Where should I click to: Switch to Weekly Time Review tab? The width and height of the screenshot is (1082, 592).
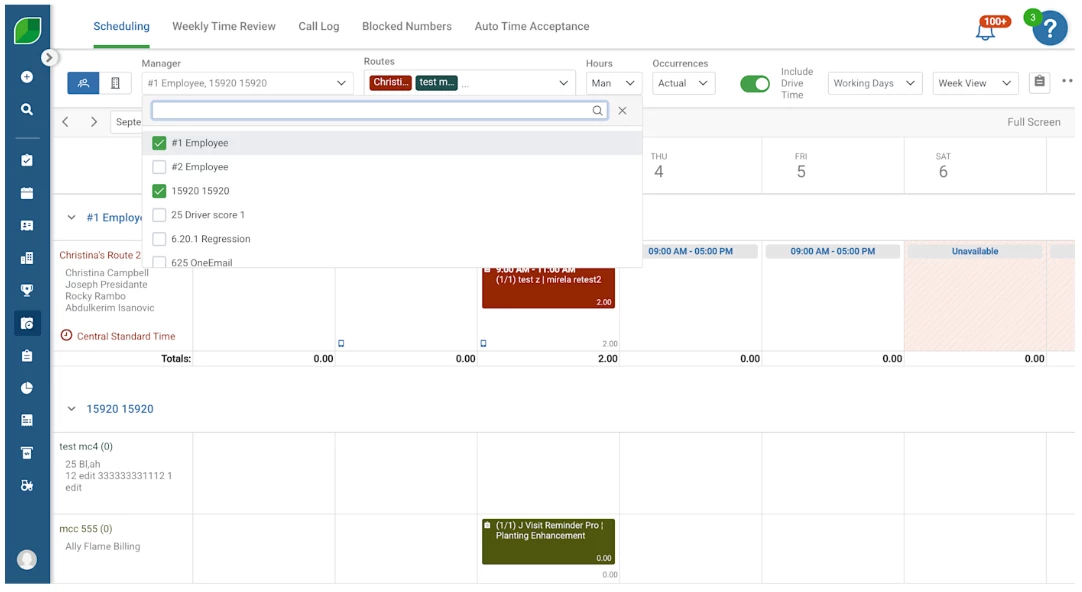point(224,26)
